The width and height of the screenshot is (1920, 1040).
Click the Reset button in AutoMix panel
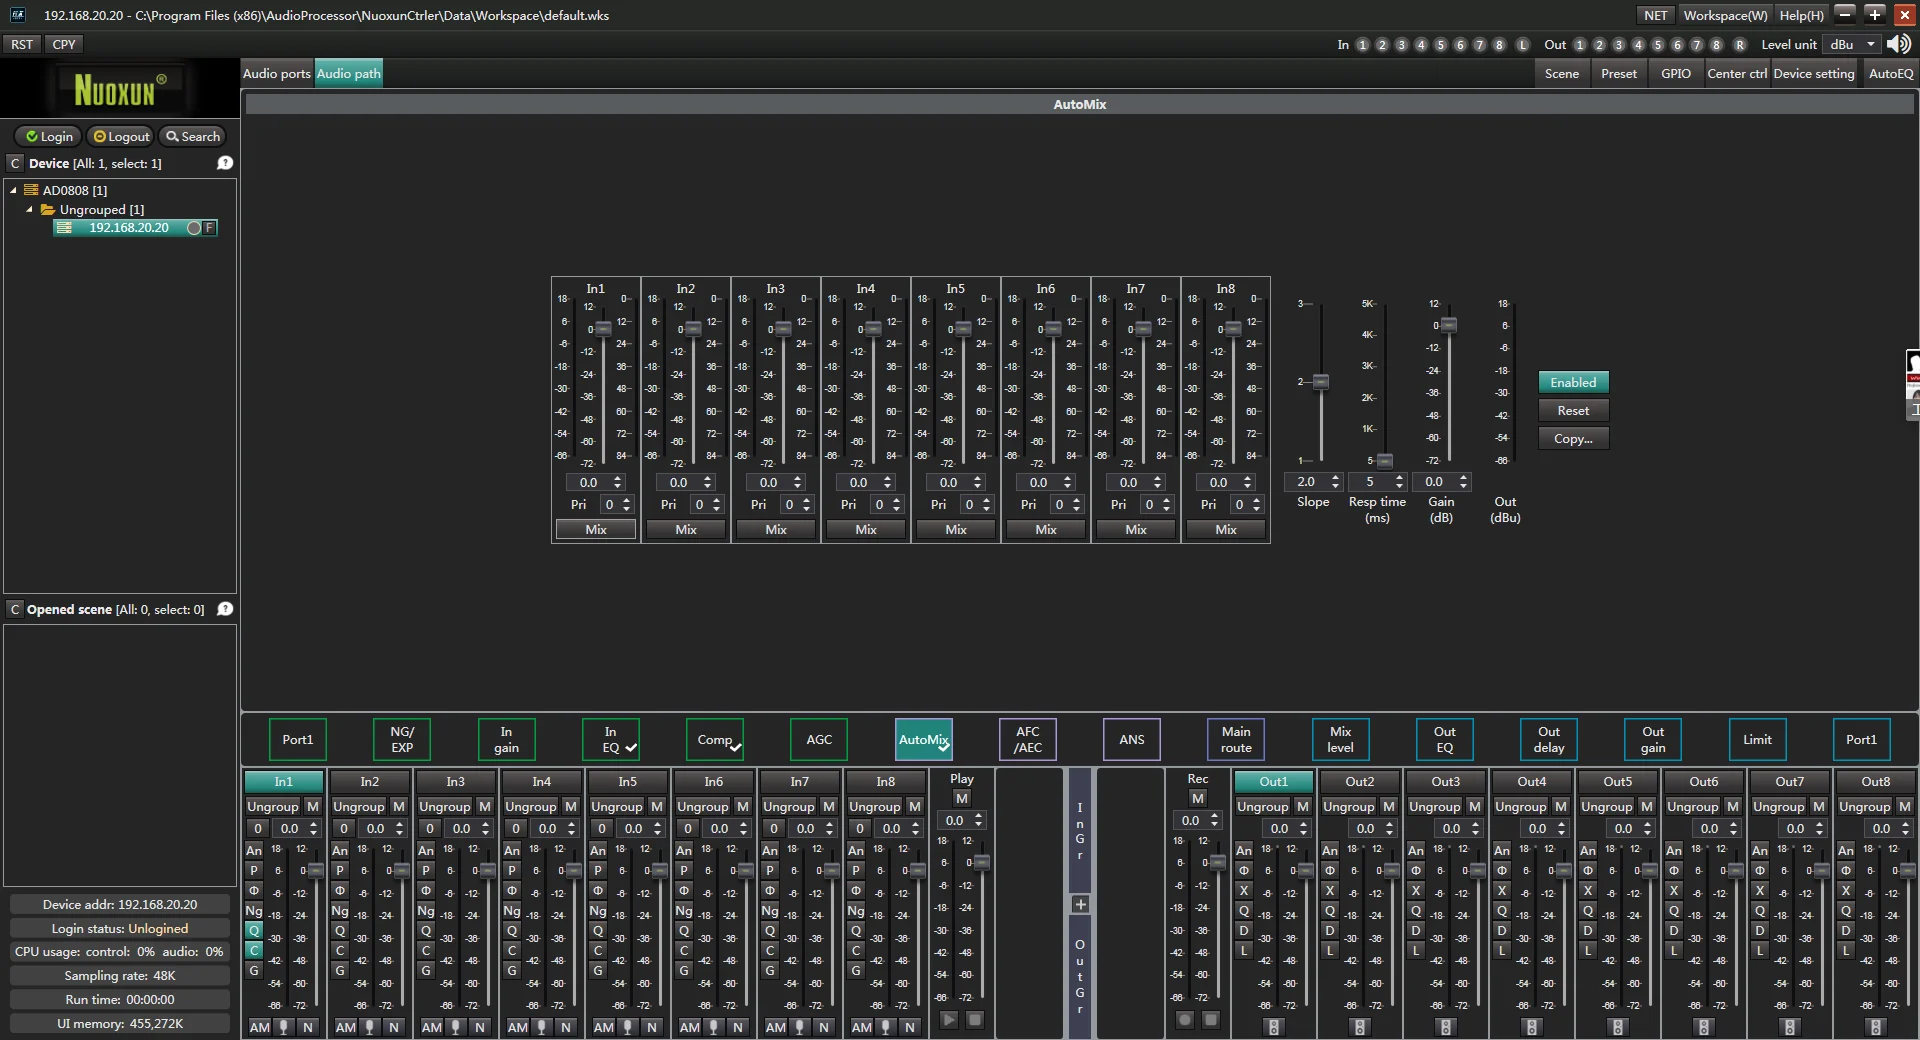point(1573,410)
